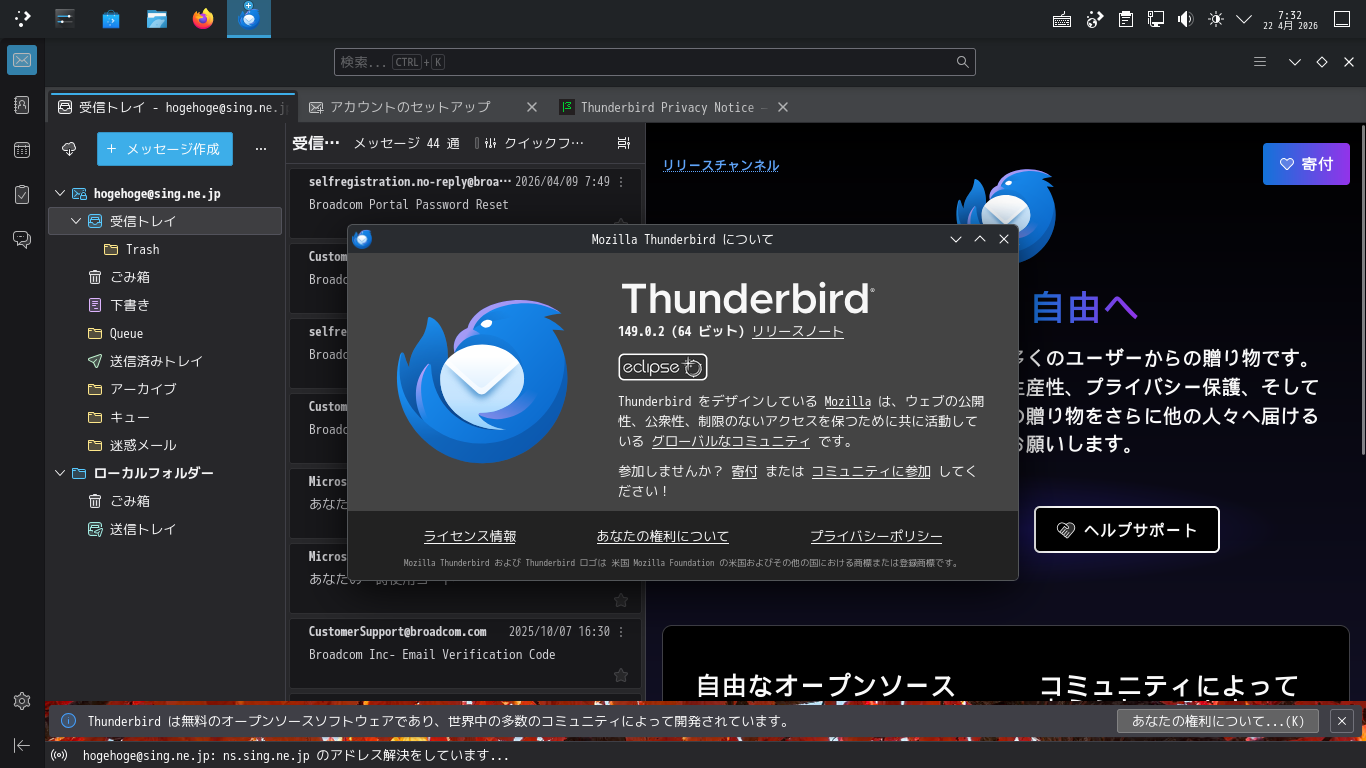Screen dimensions: 1366x768
Task: Collapse the ローカルフォルダー tree
Action: tap(60, 473)
